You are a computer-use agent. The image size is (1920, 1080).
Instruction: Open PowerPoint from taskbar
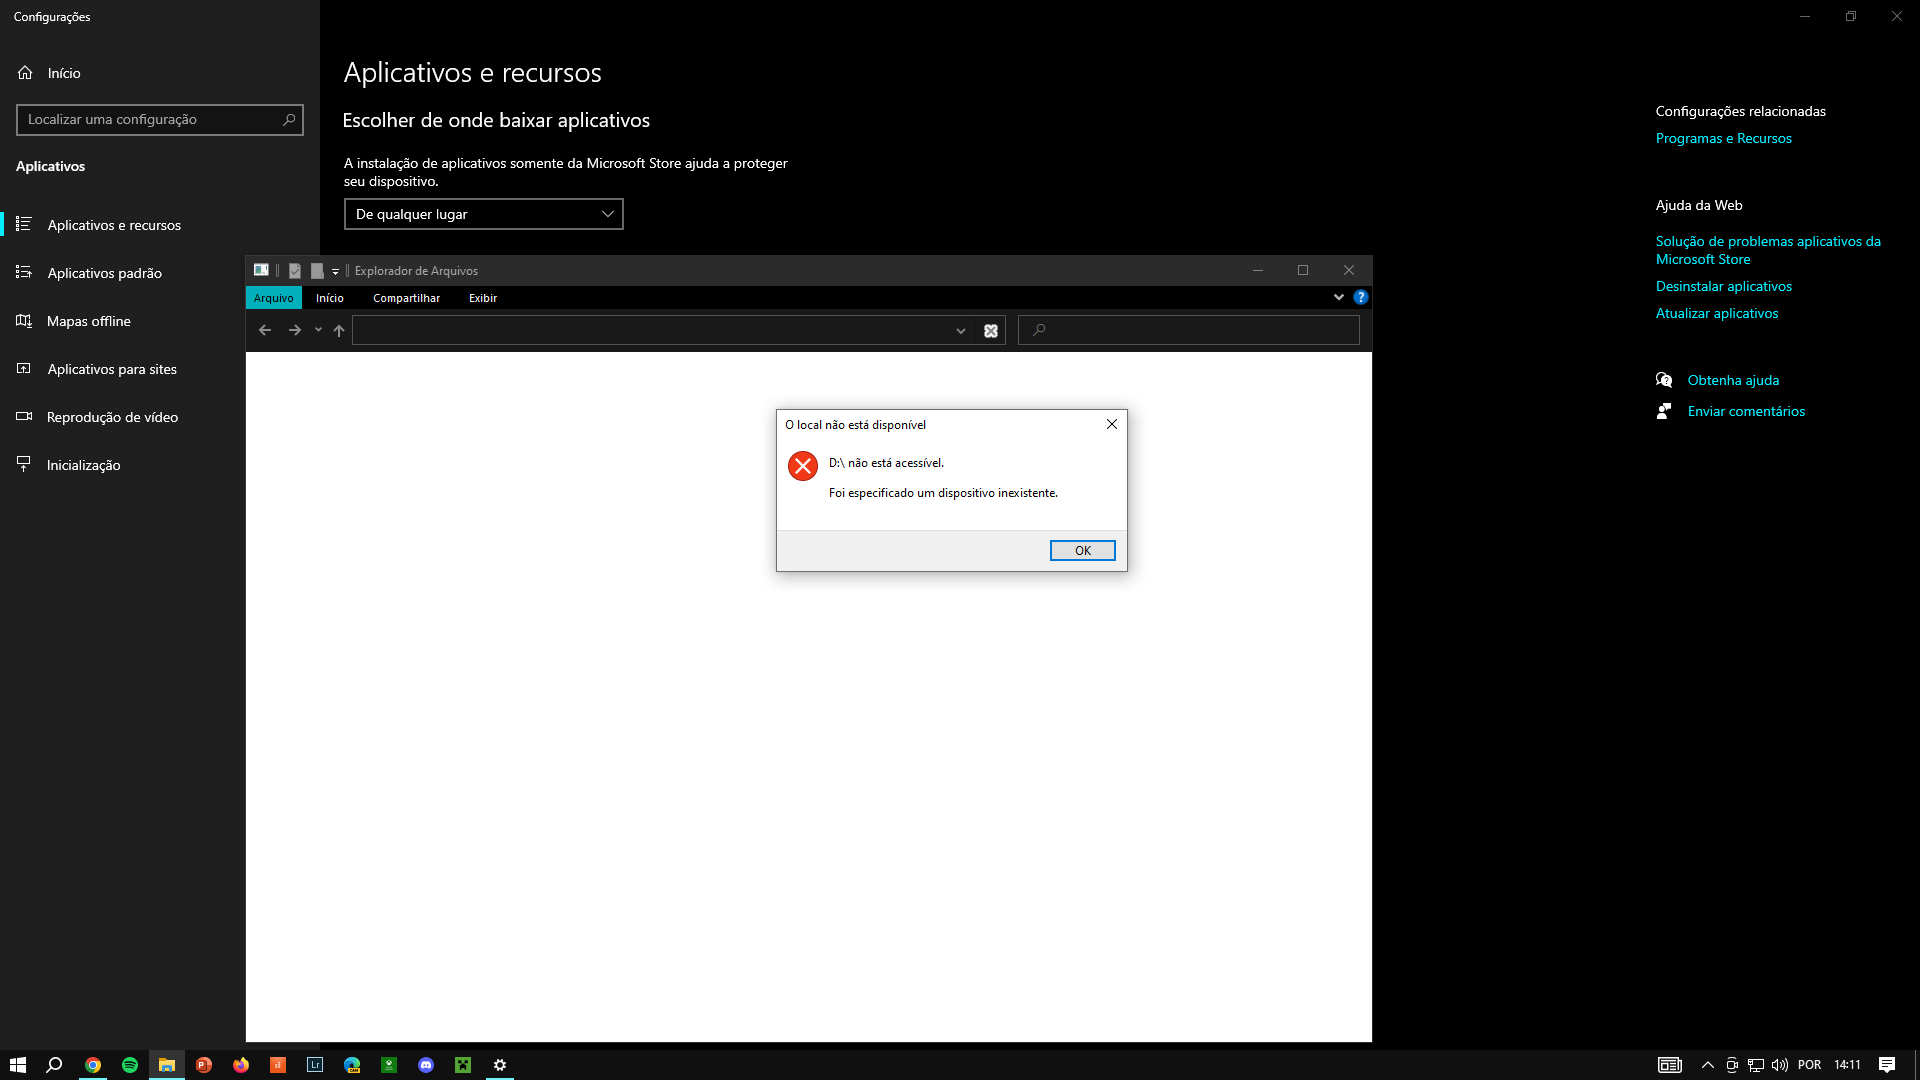(x=204, y=1065)
